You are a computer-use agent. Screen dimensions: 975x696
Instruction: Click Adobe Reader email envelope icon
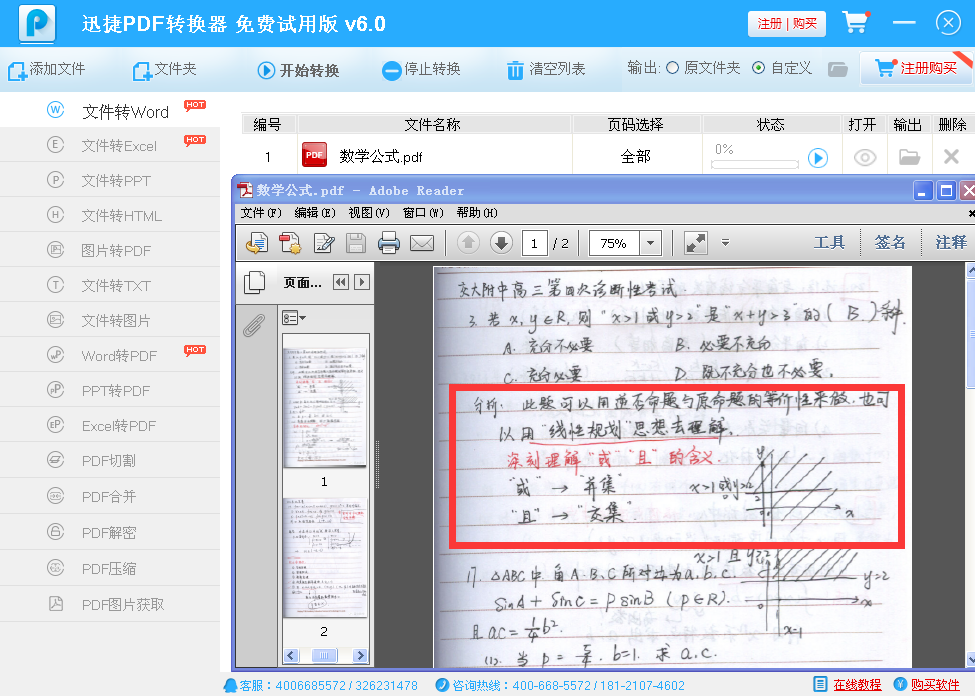pyautogui.click(x=422, y=243)
